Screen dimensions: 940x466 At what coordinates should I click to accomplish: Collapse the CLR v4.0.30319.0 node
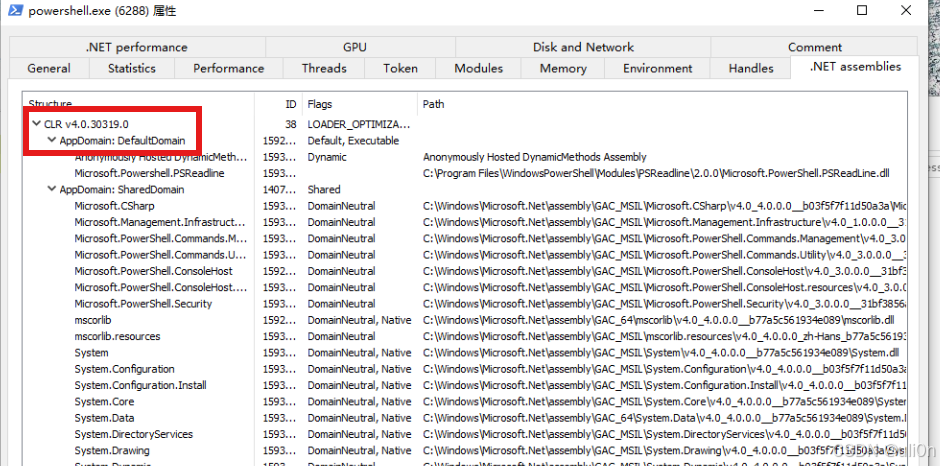(x=37, y=124)
